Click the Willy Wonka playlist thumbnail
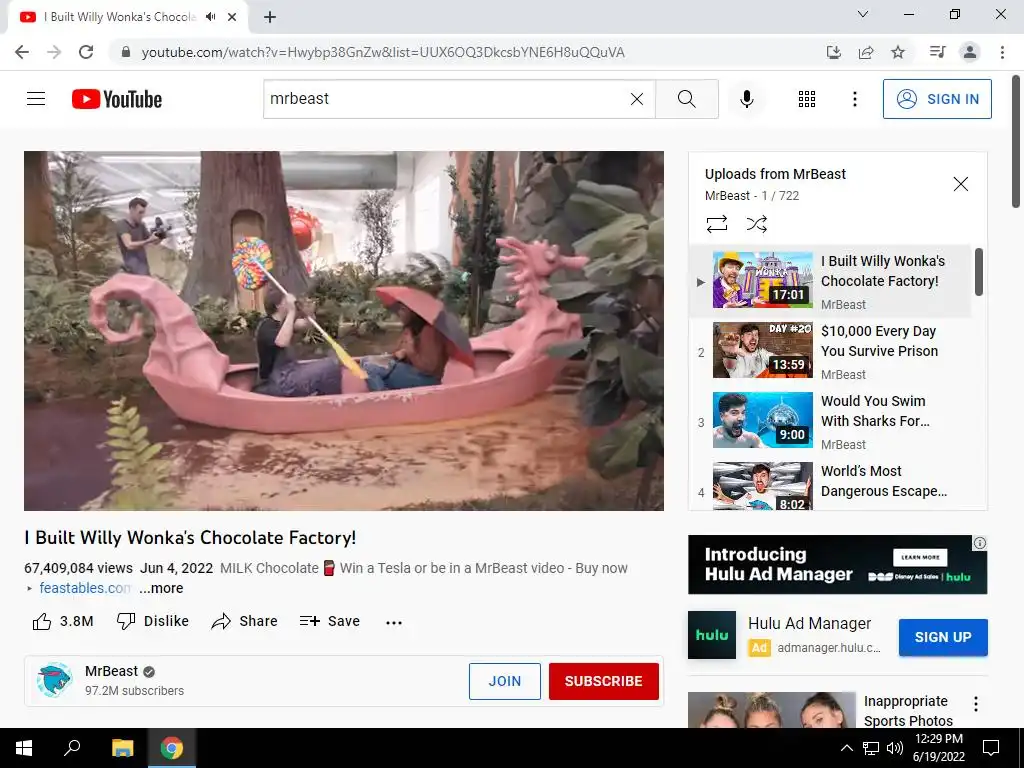Screen dimensions: 1024x768 click(762, 280)
